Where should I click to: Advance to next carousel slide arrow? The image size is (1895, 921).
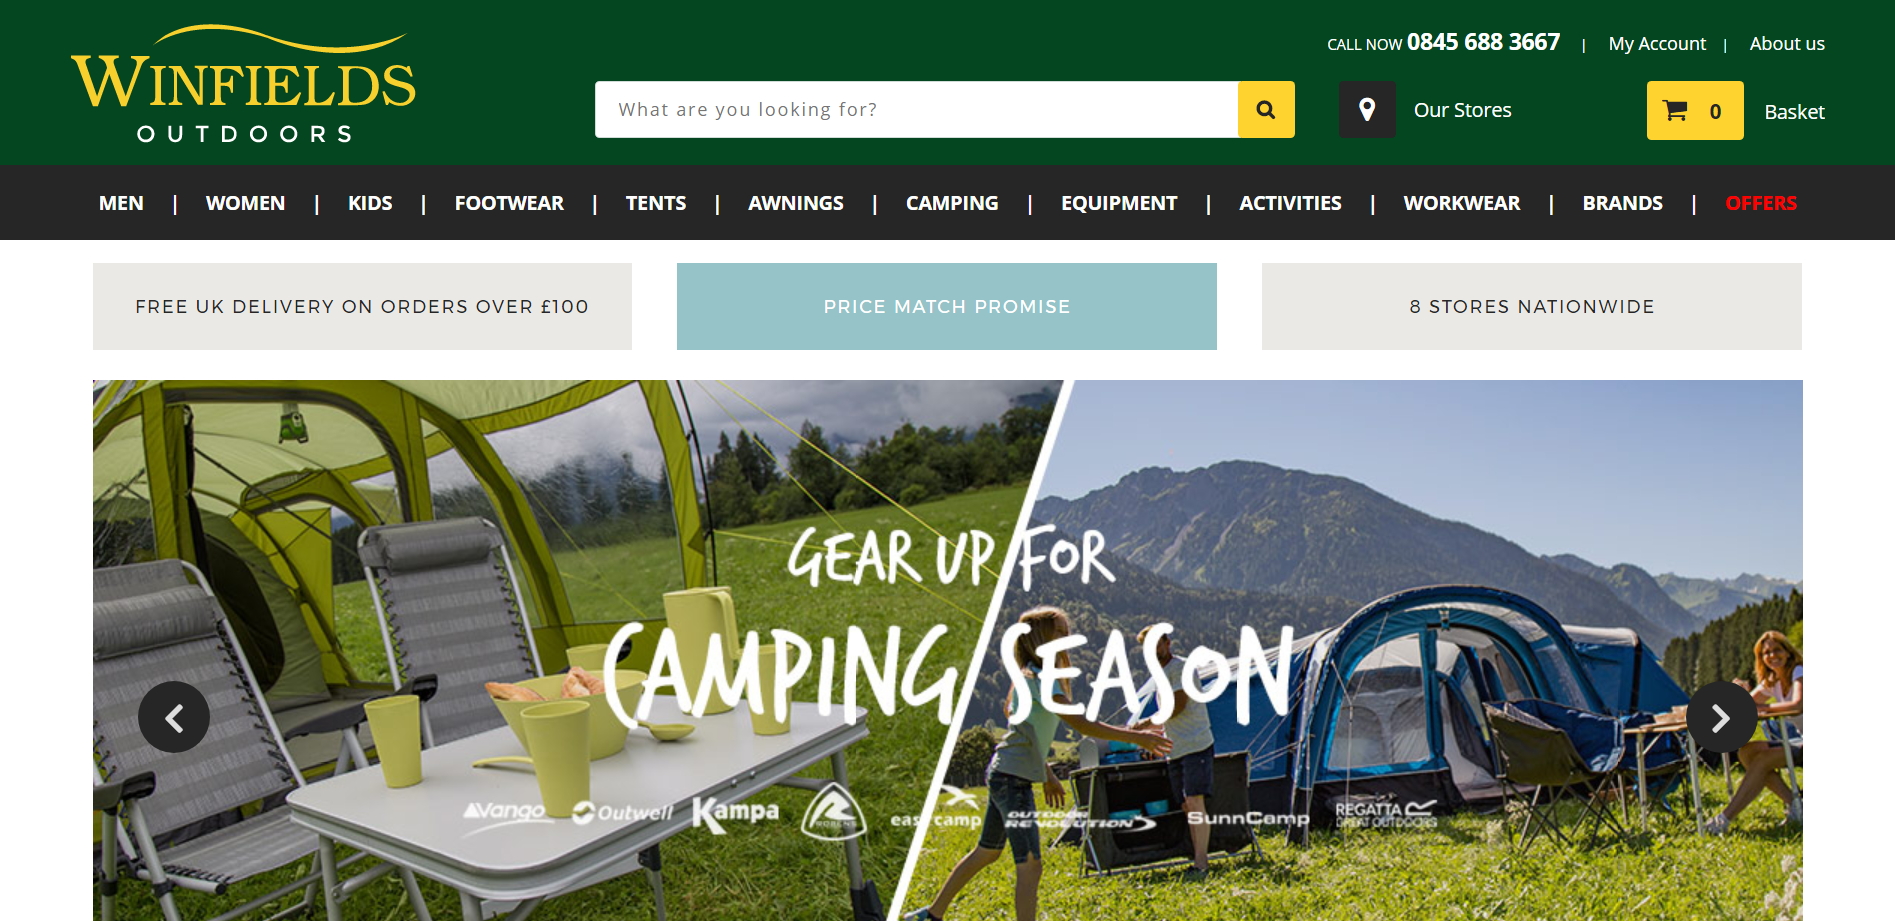pos(1721,717)
